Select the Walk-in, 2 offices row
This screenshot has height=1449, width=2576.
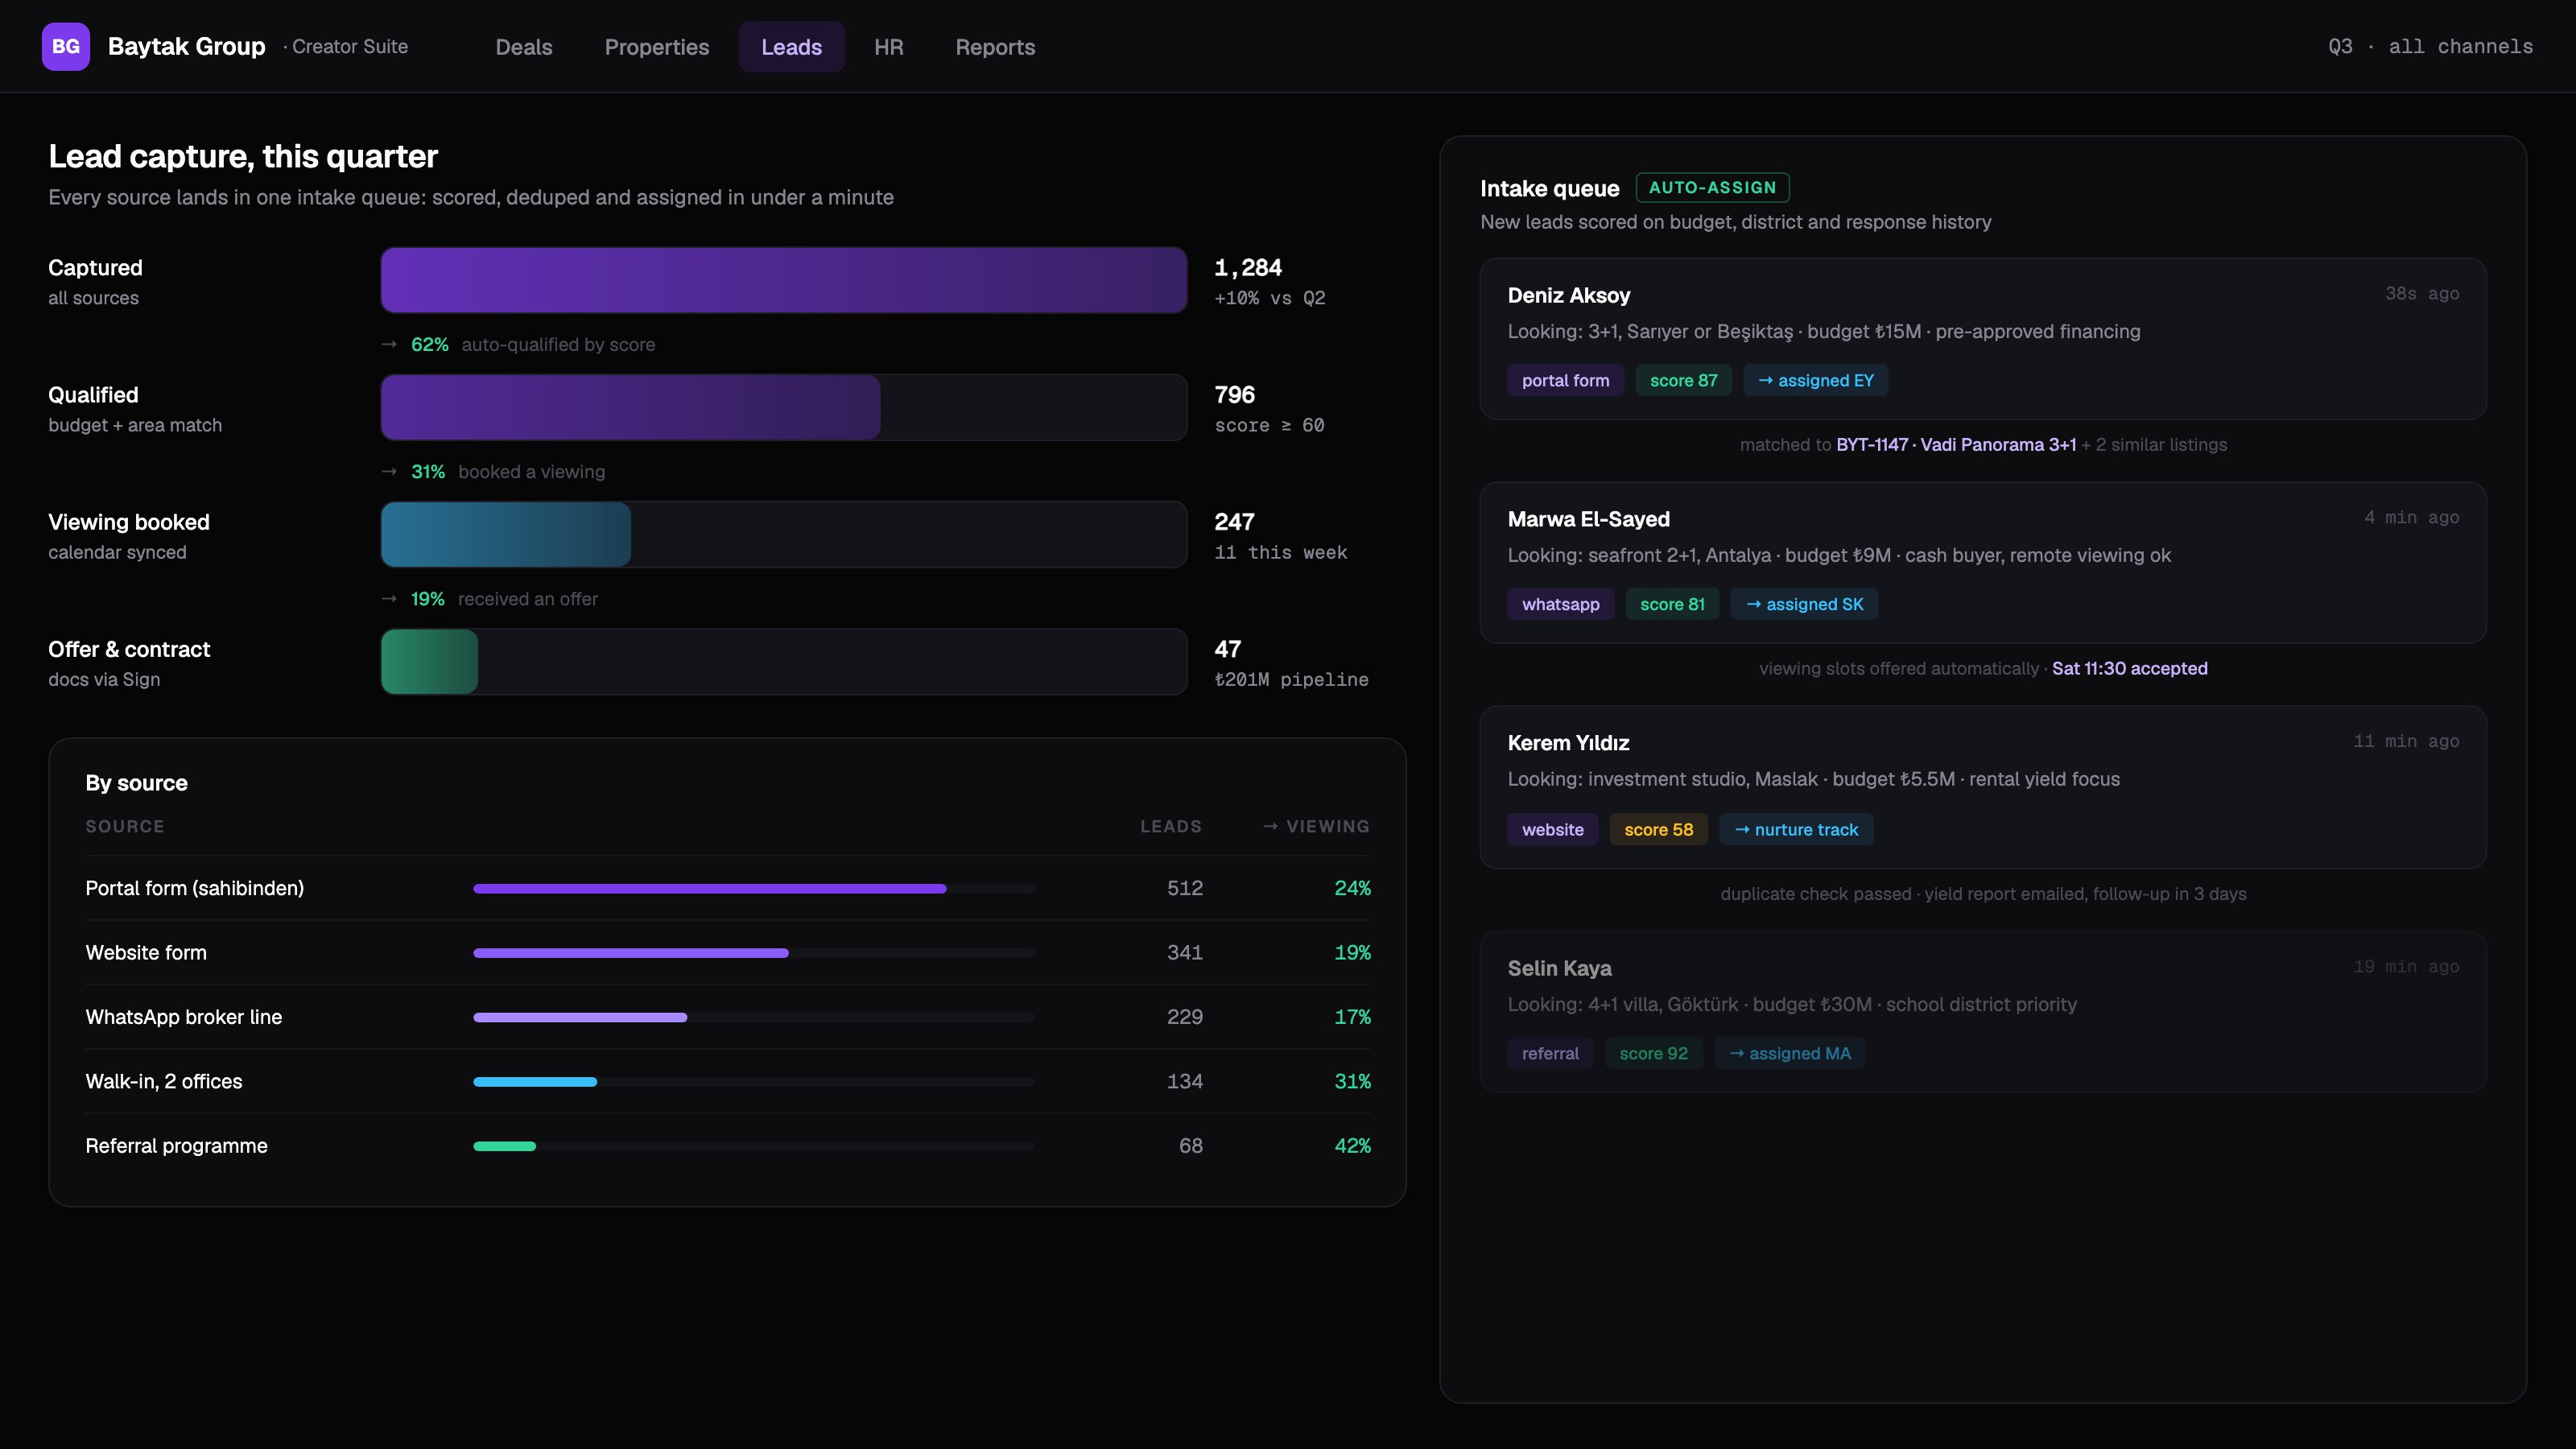click(x=728, y=1081)
